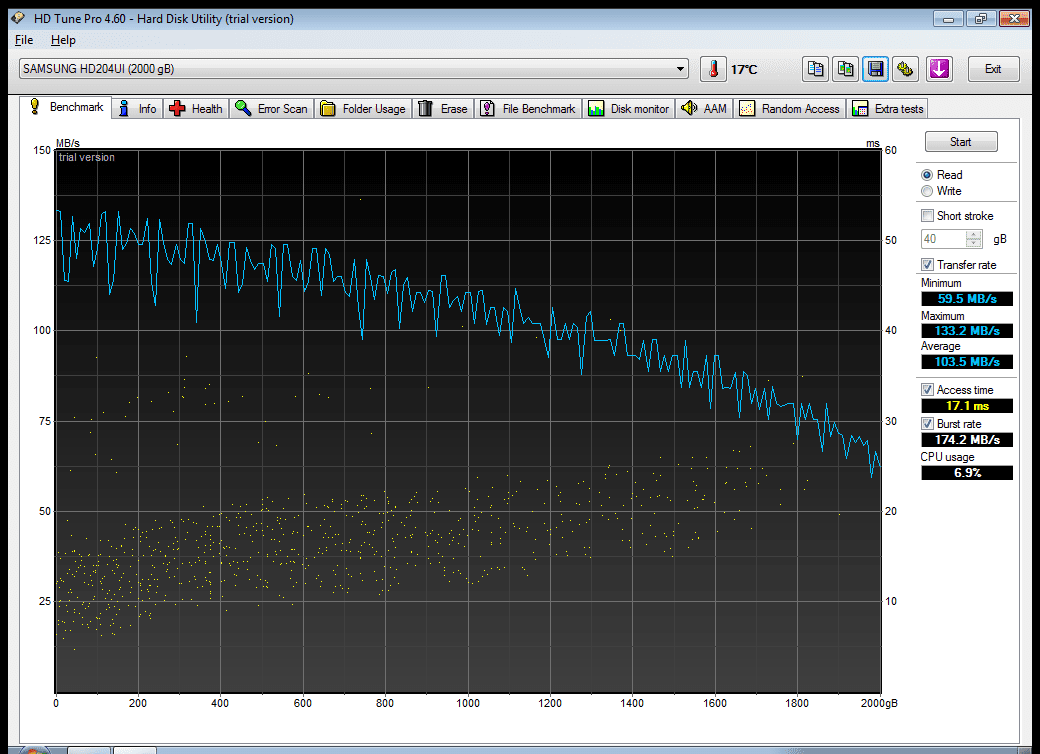Copy screenshot to clipboard icon
This screenshot has height=754, width=1040.
[845, 69]
